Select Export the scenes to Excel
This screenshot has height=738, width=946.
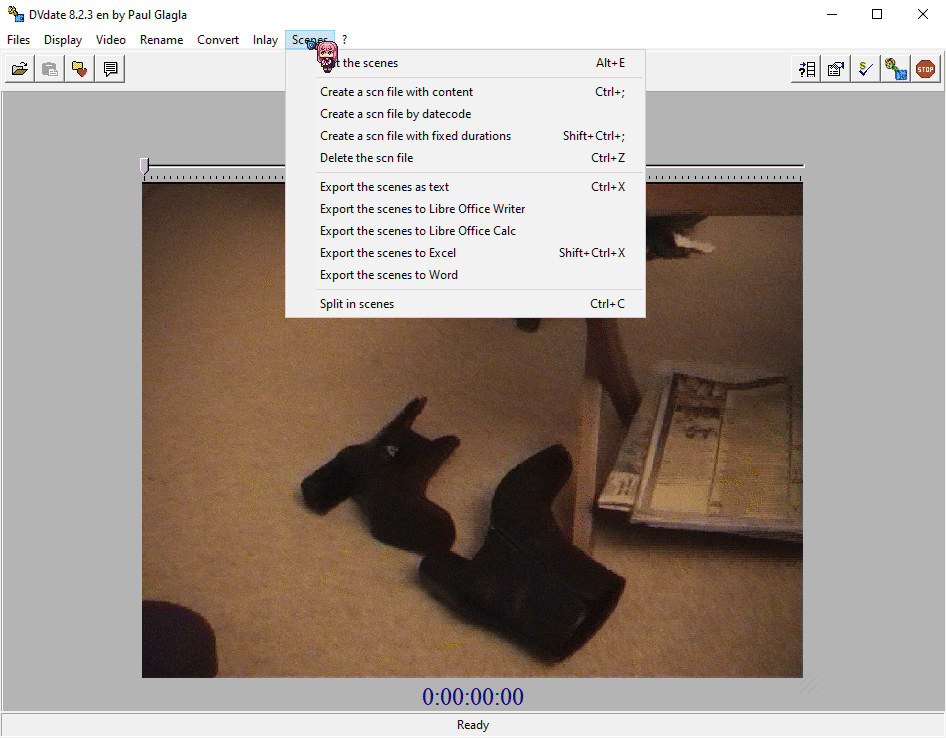[388, 253]
